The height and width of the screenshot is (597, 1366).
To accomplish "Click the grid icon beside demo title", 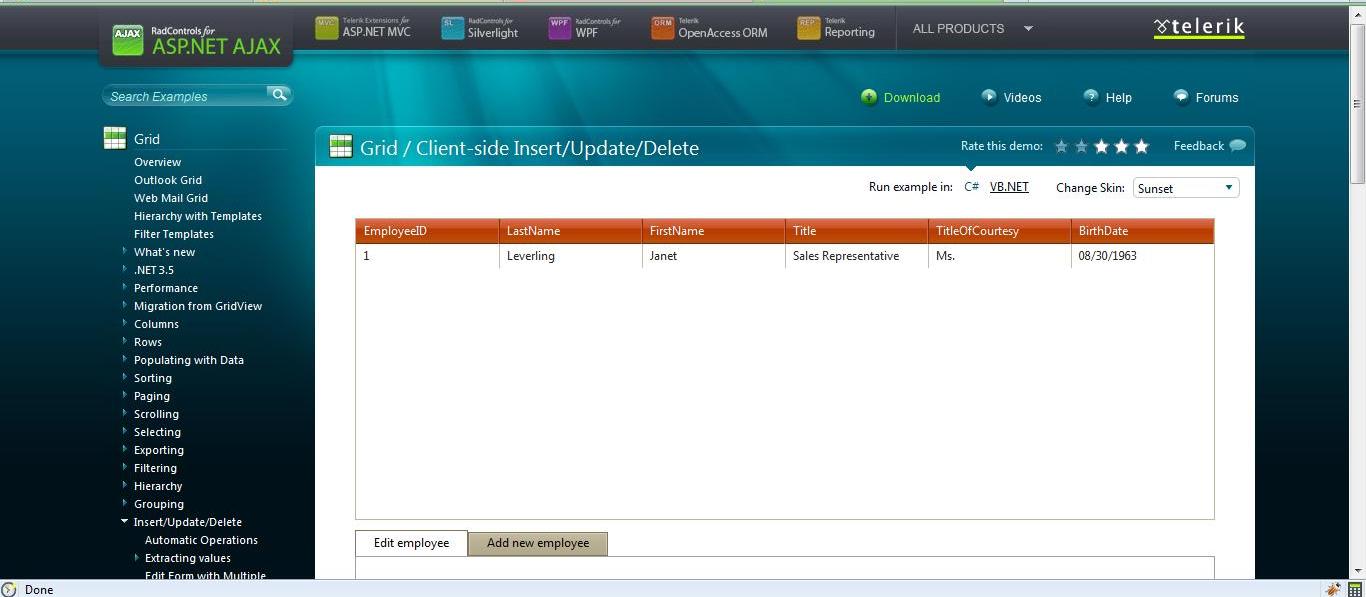I will [341, 146].
